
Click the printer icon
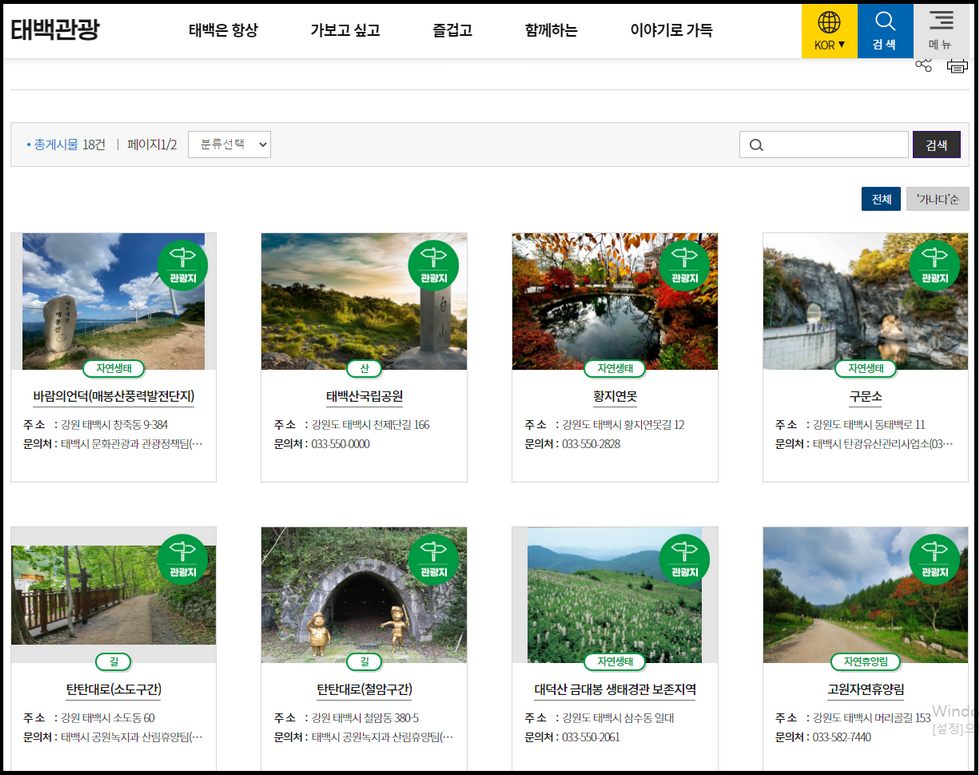957,66
